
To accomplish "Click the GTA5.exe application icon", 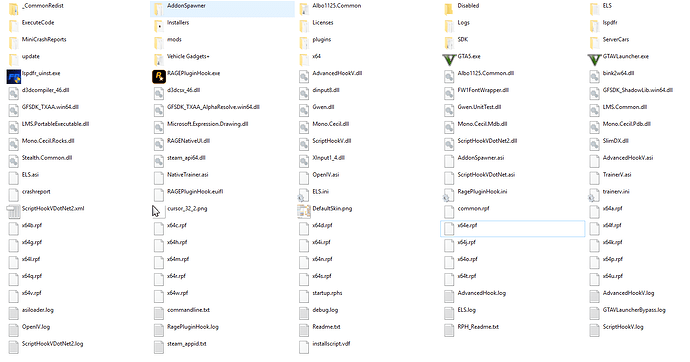I will [x=449, y=59].
